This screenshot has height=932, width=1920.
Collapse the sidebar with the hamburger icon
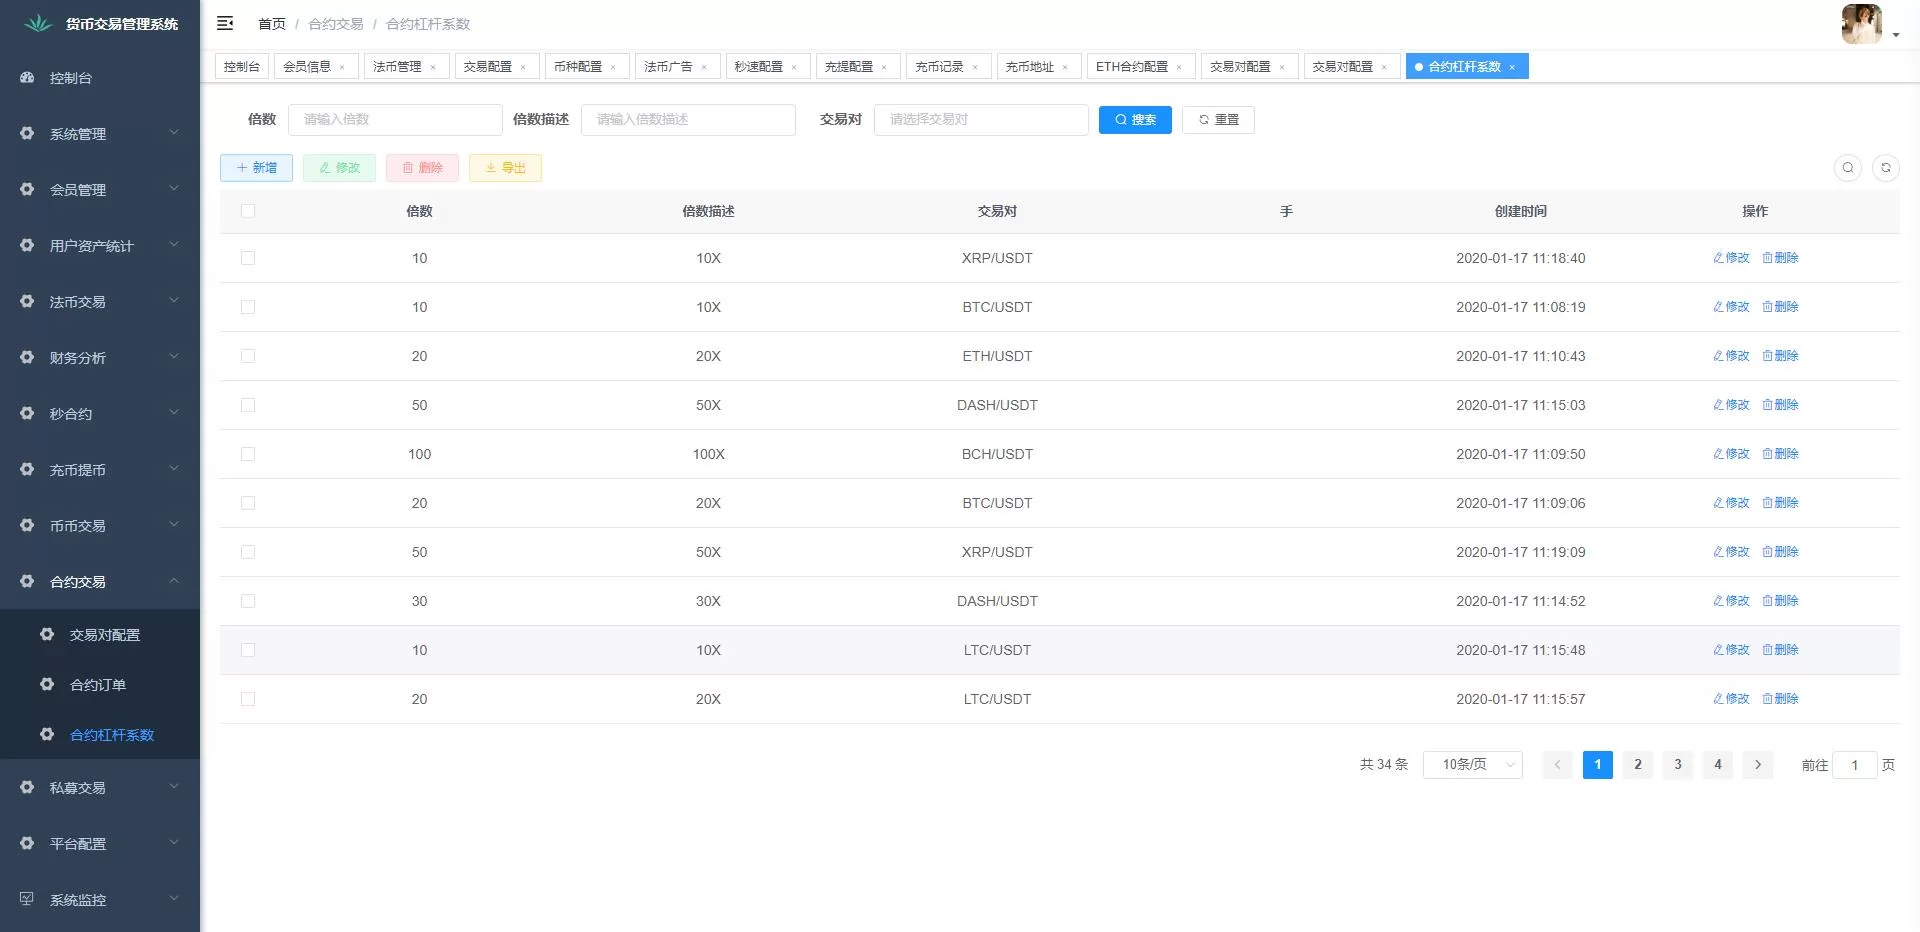[225, 23]
